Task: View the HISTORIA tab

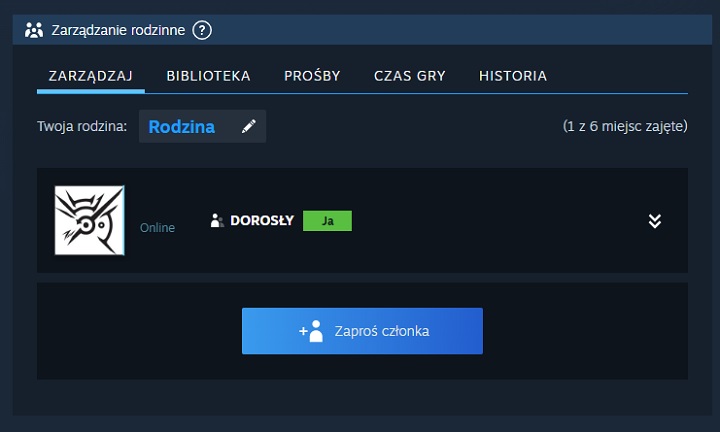Action: (x=513, y=76)
